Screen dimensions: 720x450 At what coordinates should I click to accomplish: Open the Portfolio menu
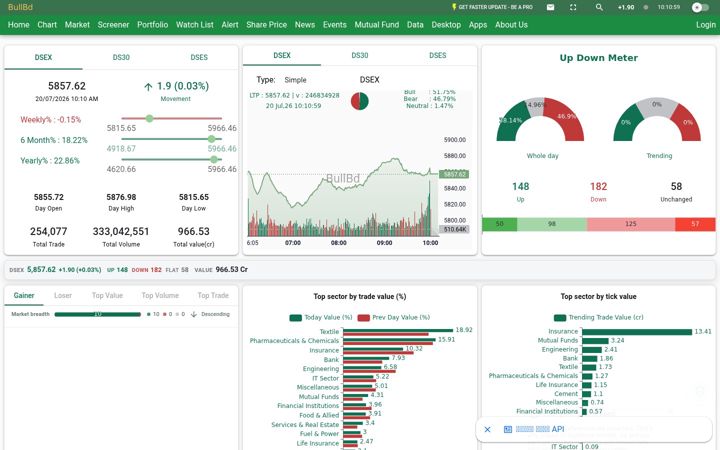tap(152, 25)
